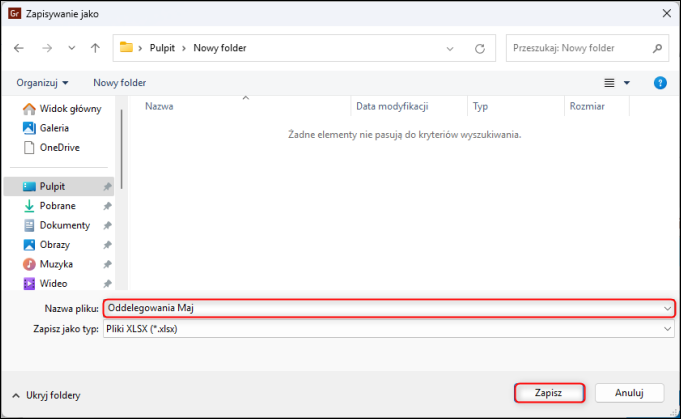This screenshot has width=681, height=419.
Task: Open Galeria in the sidebar
Action: [x=54, y=128]
